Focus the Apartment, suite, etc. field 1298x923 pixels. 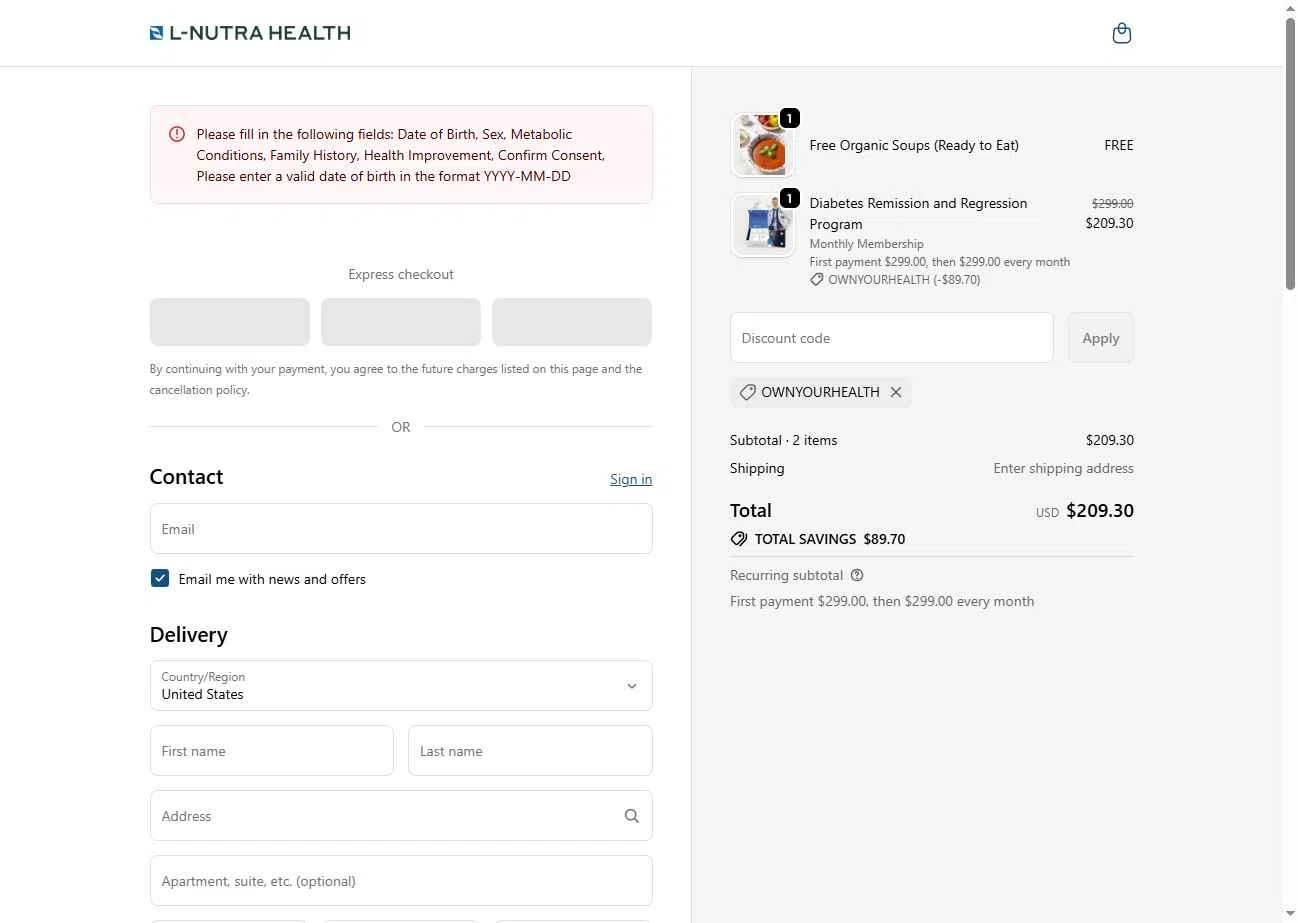coord(401,881)
